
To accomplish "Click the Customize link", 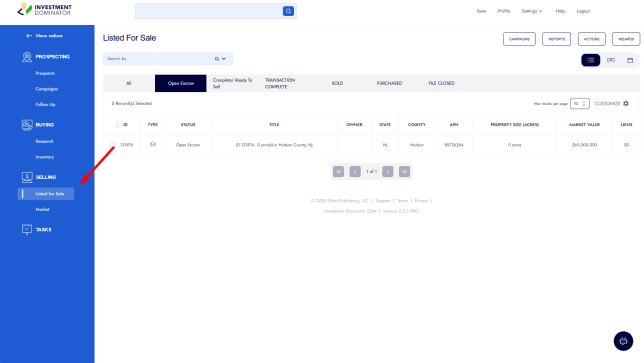I will click(607, 104).
